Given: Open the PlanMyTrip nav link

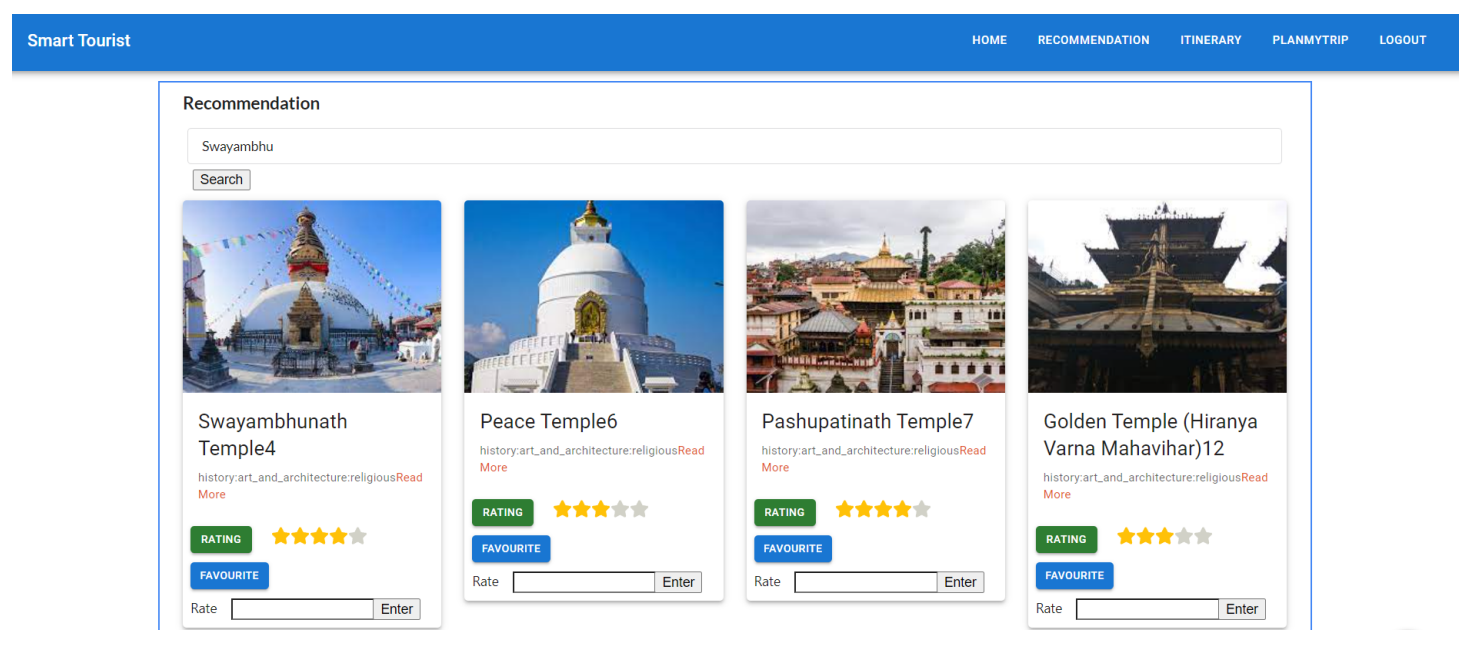Looking at the screenshot, I should [1310, 40].
